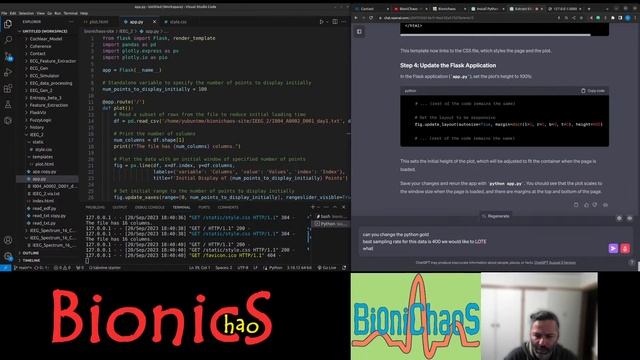Image resolution: width=640 pixels, height=360 pixels.
Task: Open the Edit menu
Action: (13, 13)
